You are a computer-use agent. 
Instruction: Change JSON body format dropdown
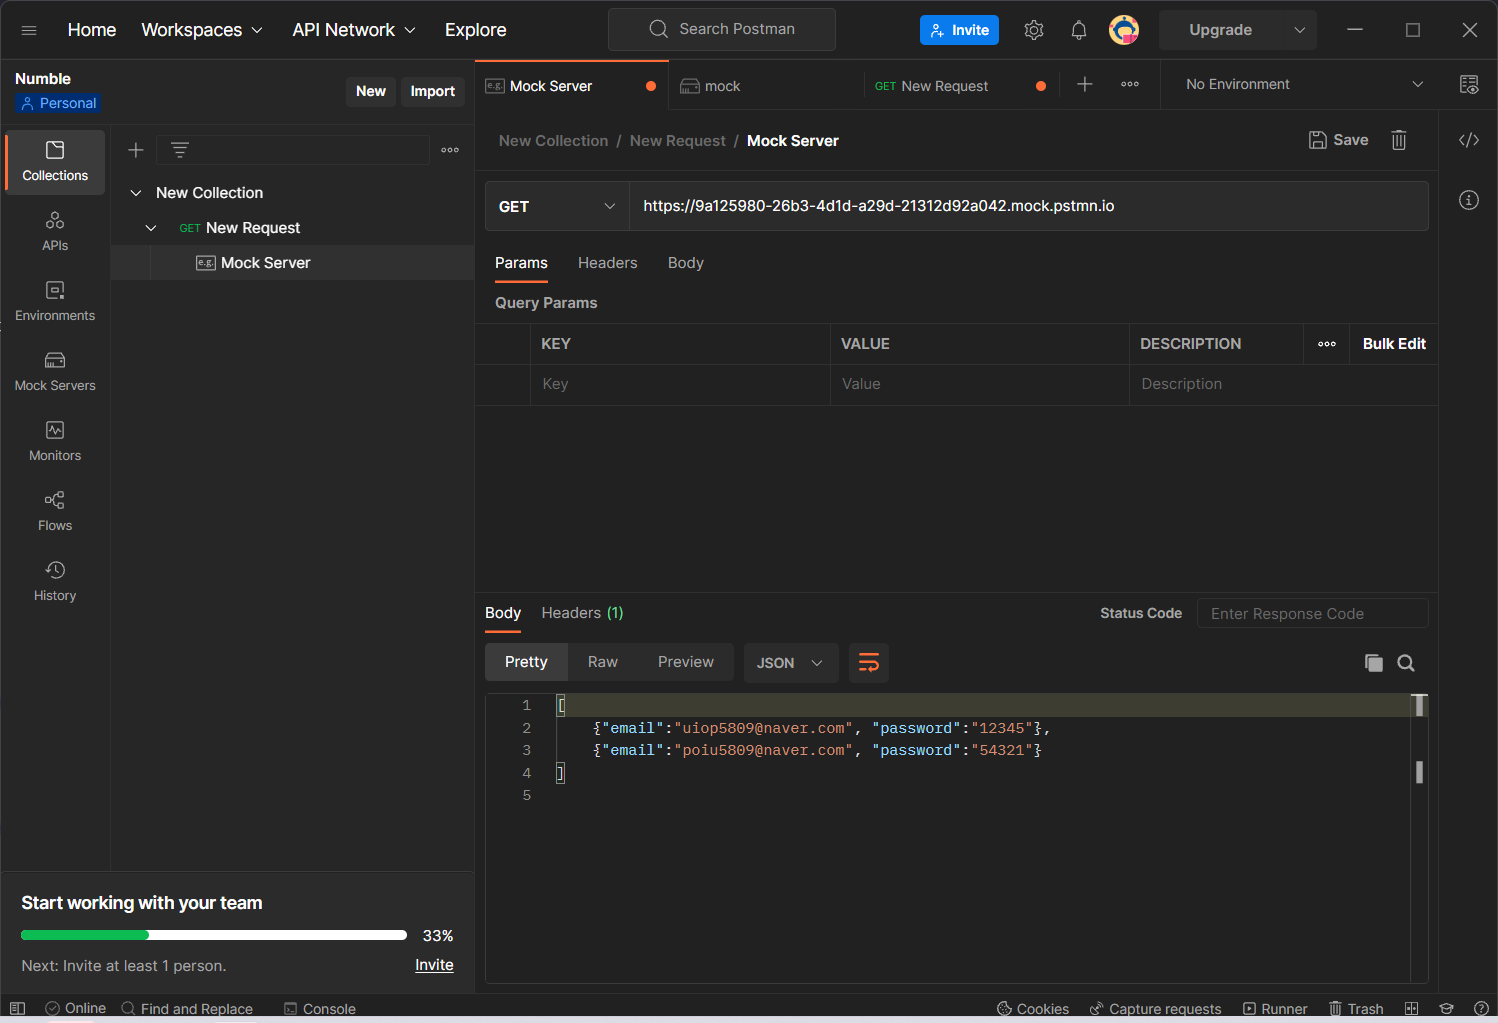point(791,663)
